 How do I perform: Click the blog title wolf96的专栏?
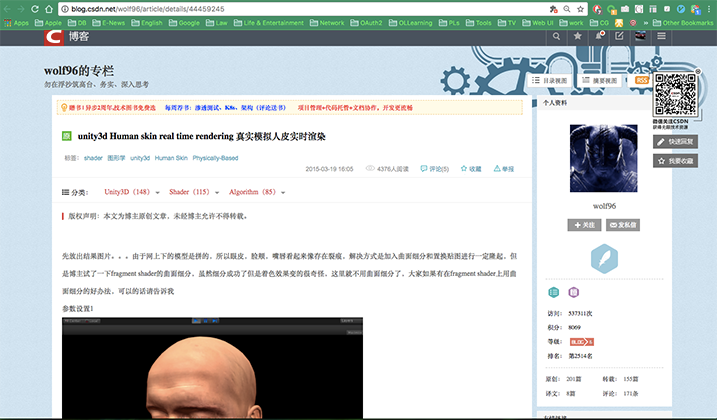[79, 71]
